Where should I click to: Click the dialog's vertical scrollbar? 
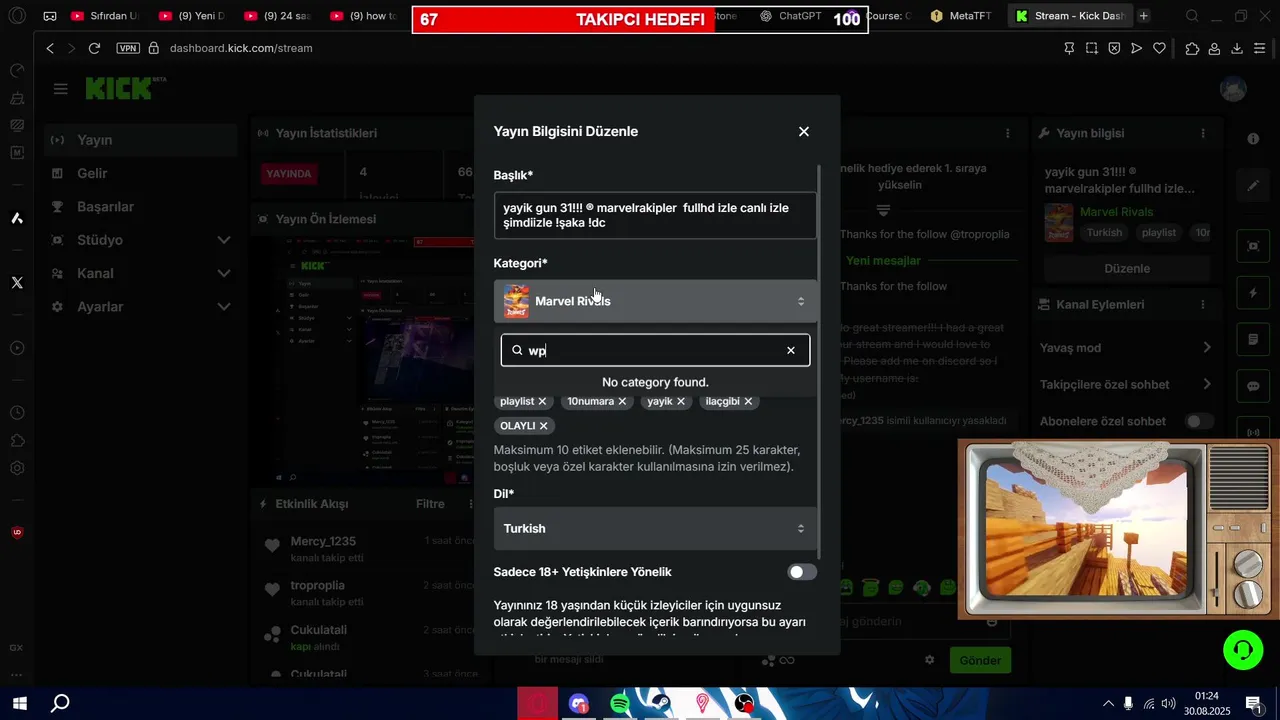click(820, 360)
